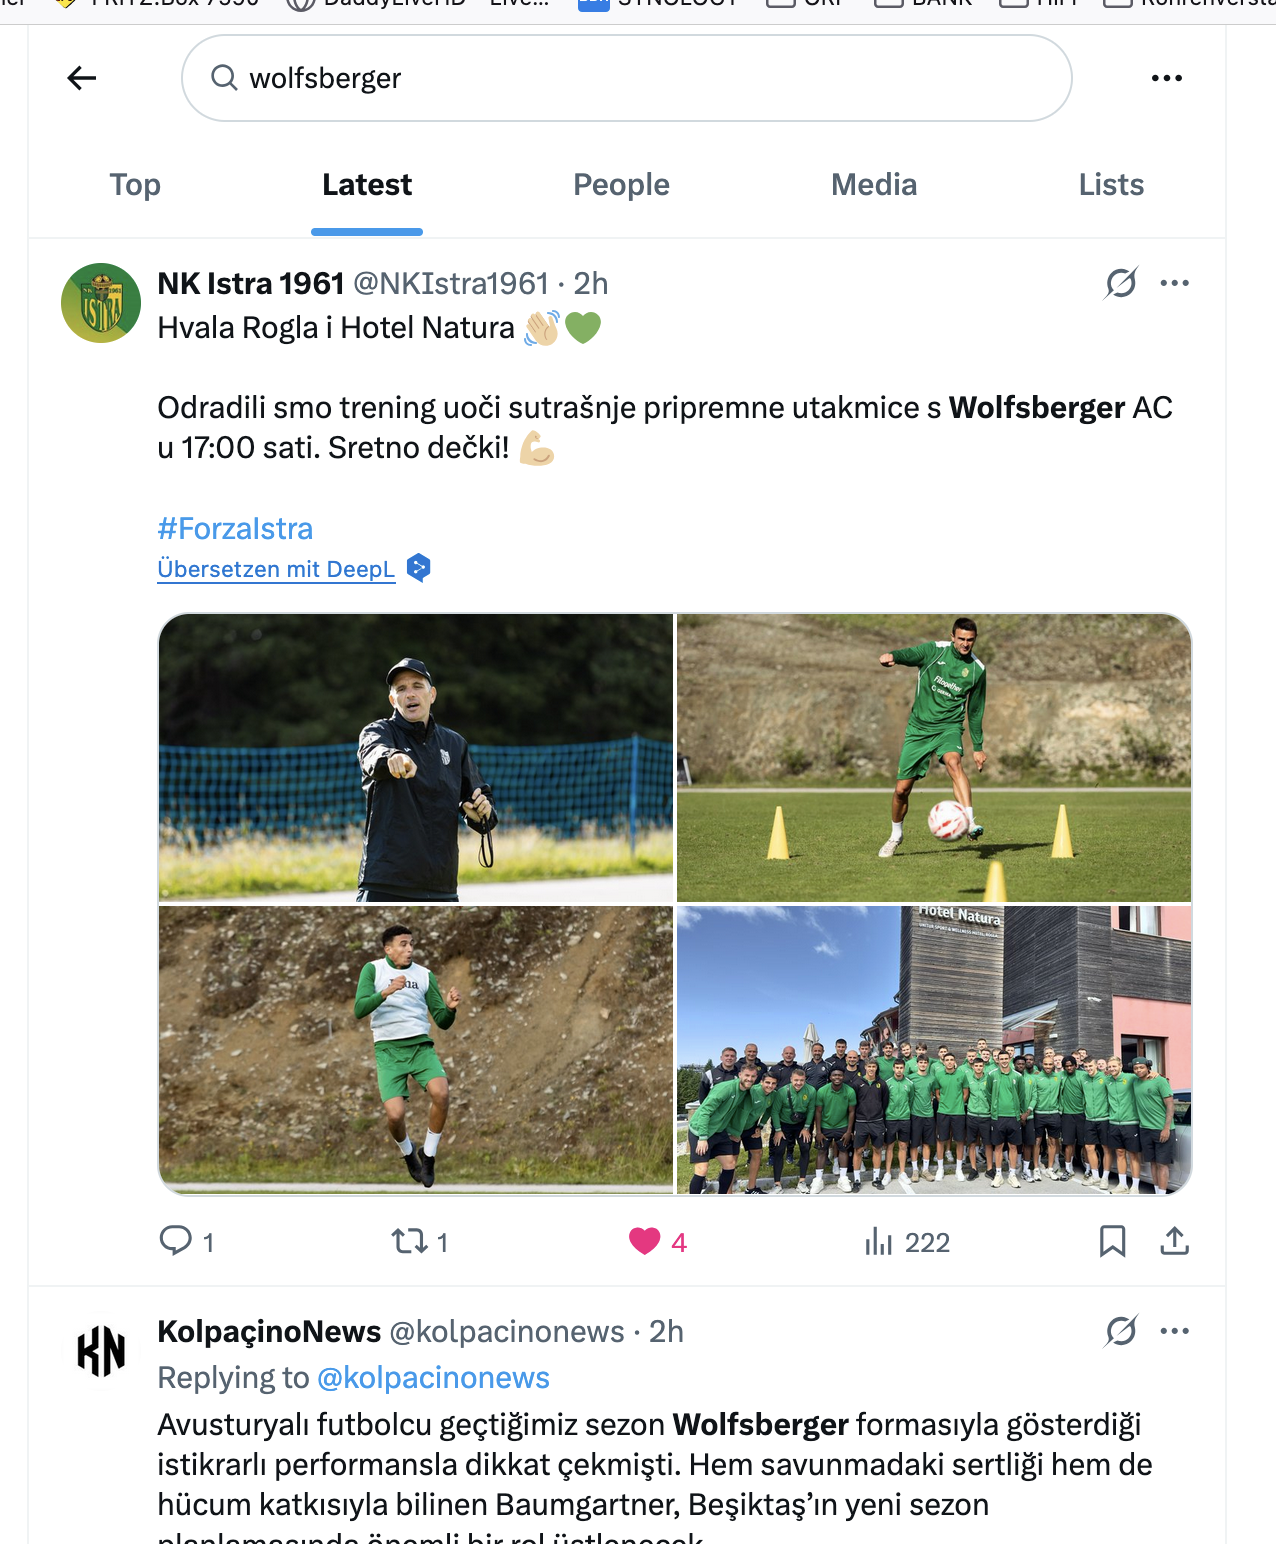The image size is (1276, 1544).
Task: Switch to the People tab
Action: (621, 185)
